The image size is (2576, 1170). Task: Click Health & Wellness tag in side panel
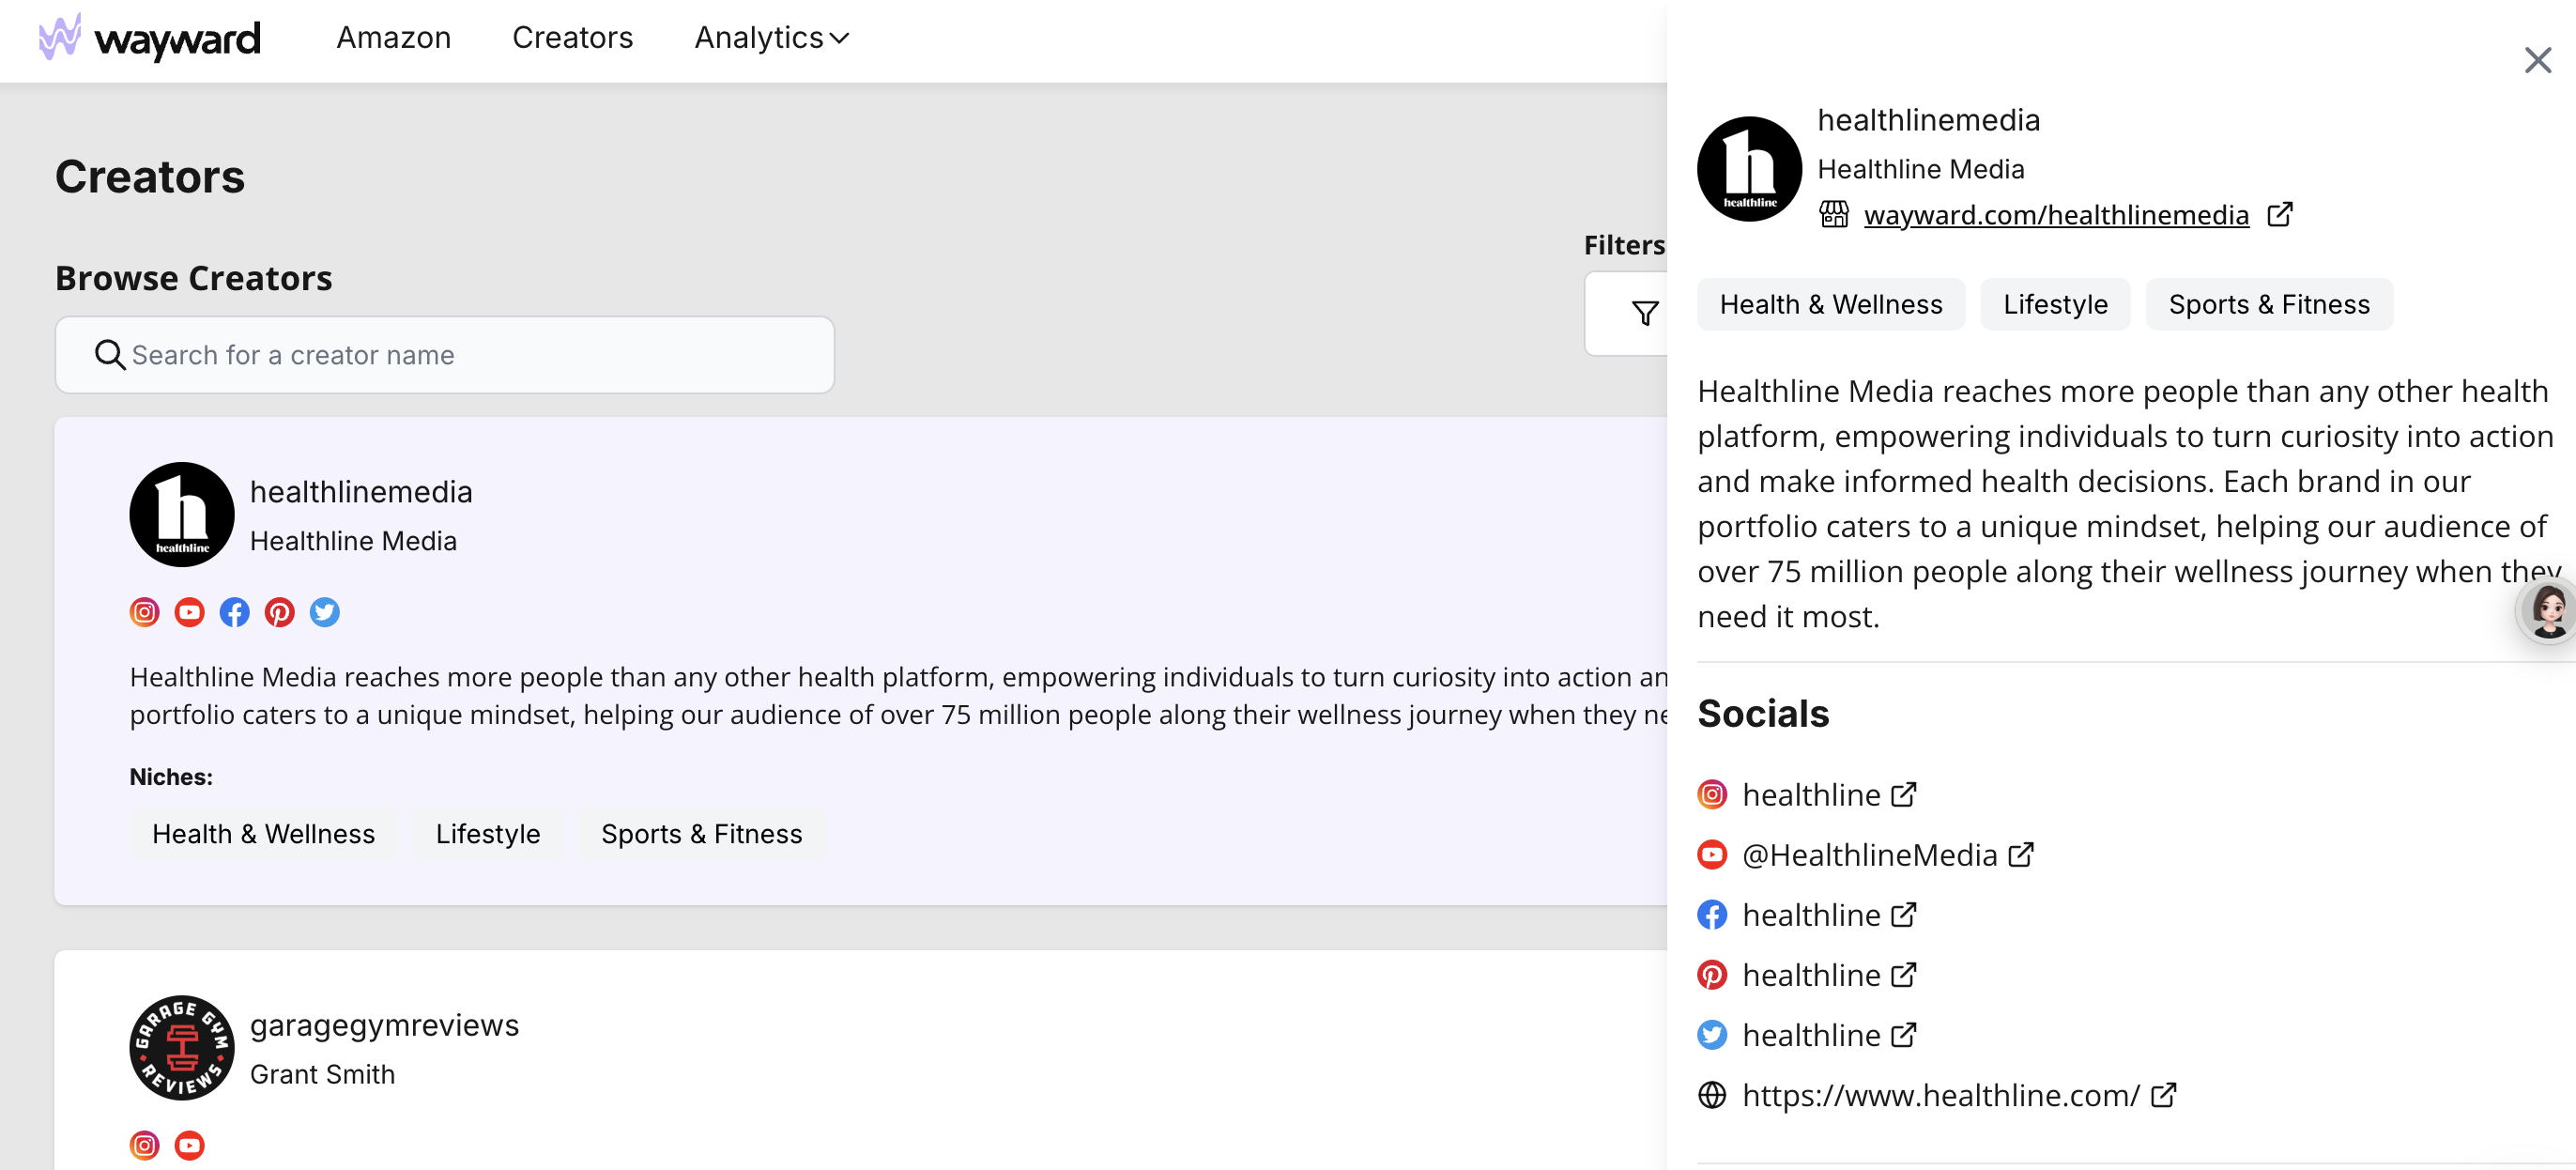tap(1831, 304)
